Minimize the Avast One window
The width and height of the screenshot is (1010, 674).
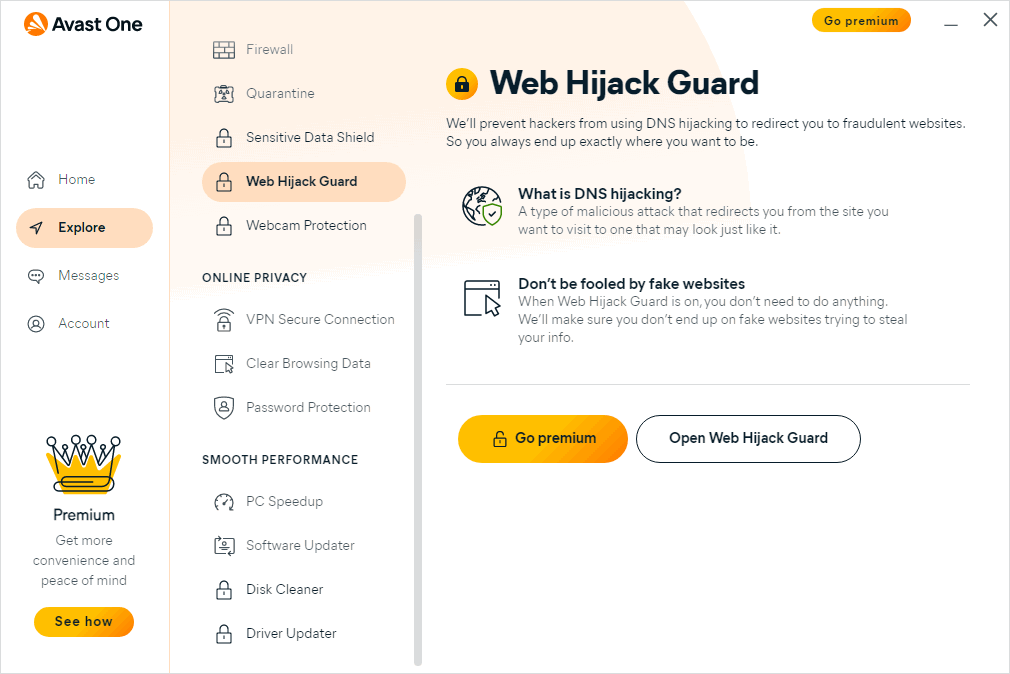pos(951,22)
